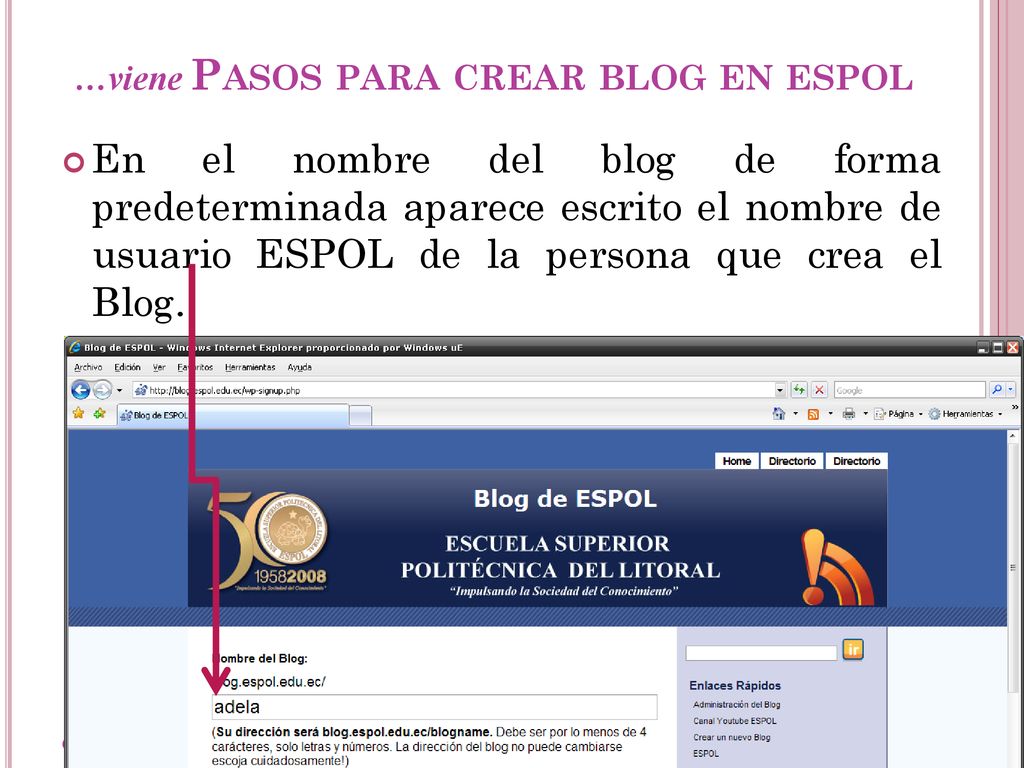Click the Internet Explorer title bar icon
The width and height of the screenshot is (1024, 768).
[75, 347]
